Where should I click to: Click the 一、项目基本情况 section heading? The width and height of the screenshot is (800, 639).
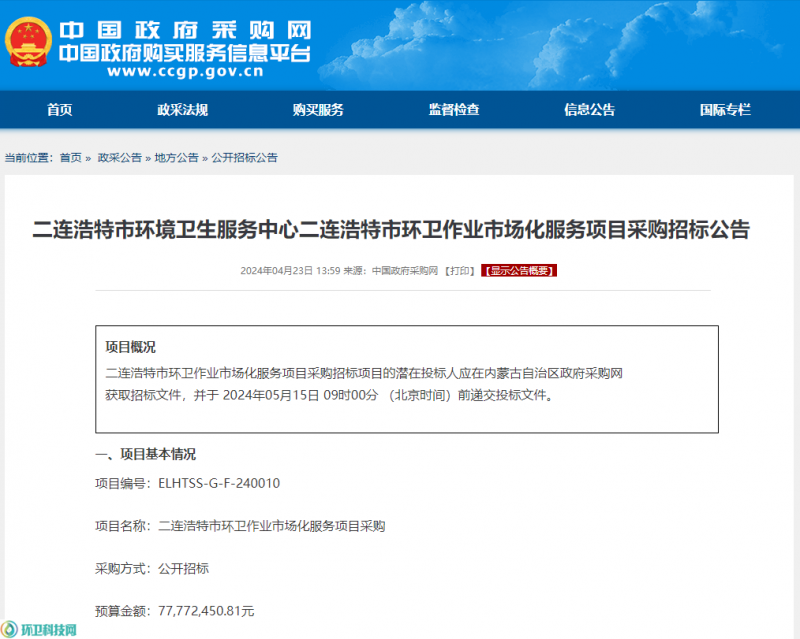[x=145, y=454]
